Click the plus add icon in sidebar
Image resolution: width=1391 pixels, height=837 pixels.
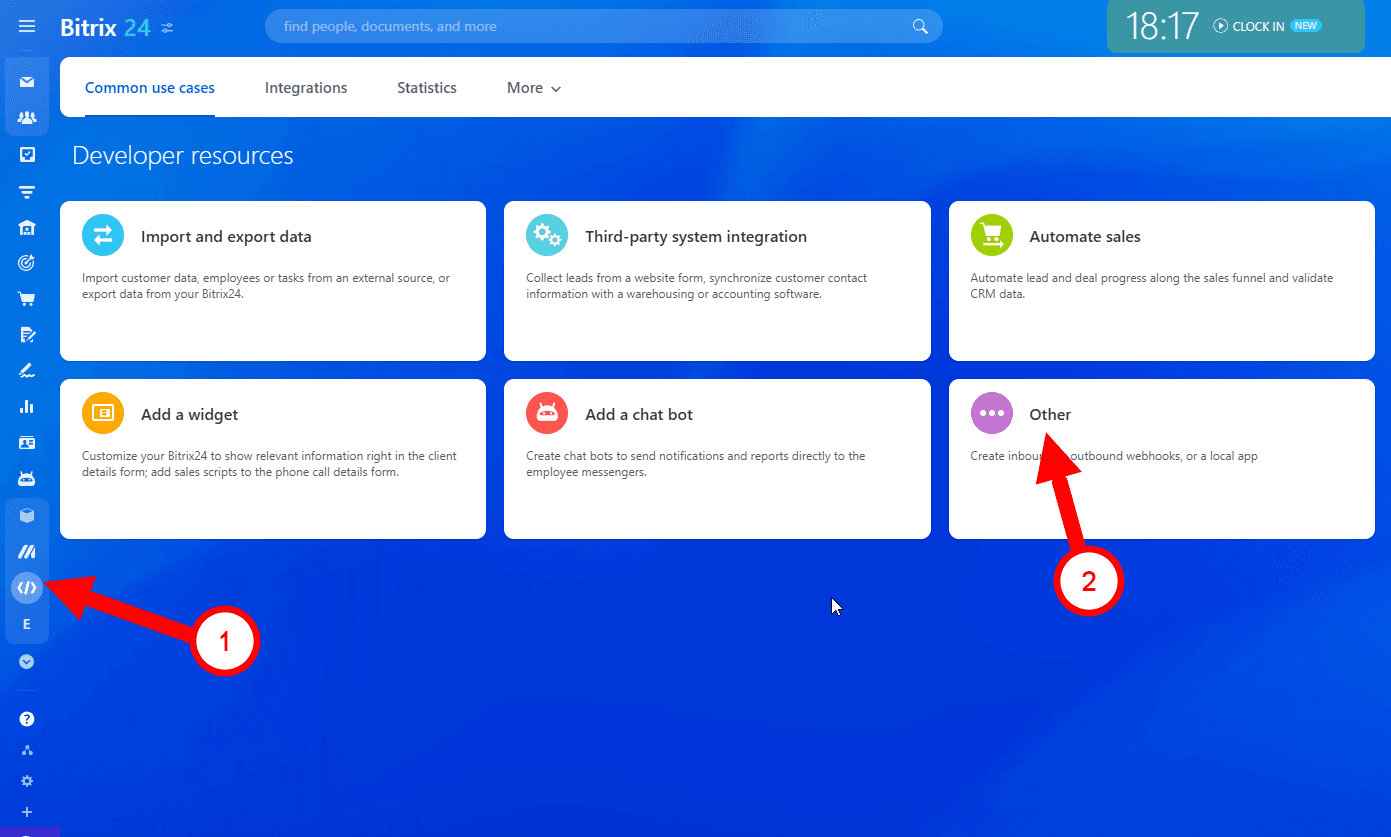pos(27,812)
